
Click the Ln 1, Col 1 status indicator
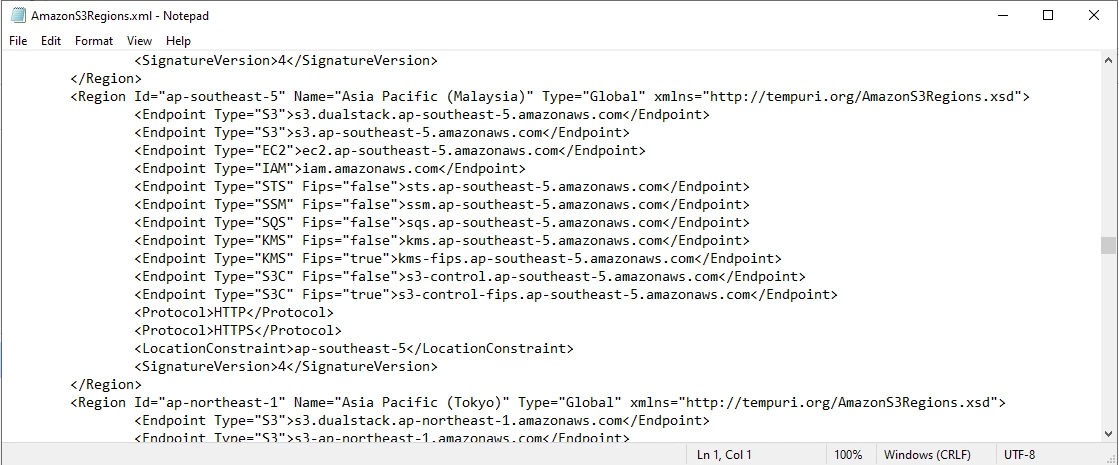pos(724,455)
